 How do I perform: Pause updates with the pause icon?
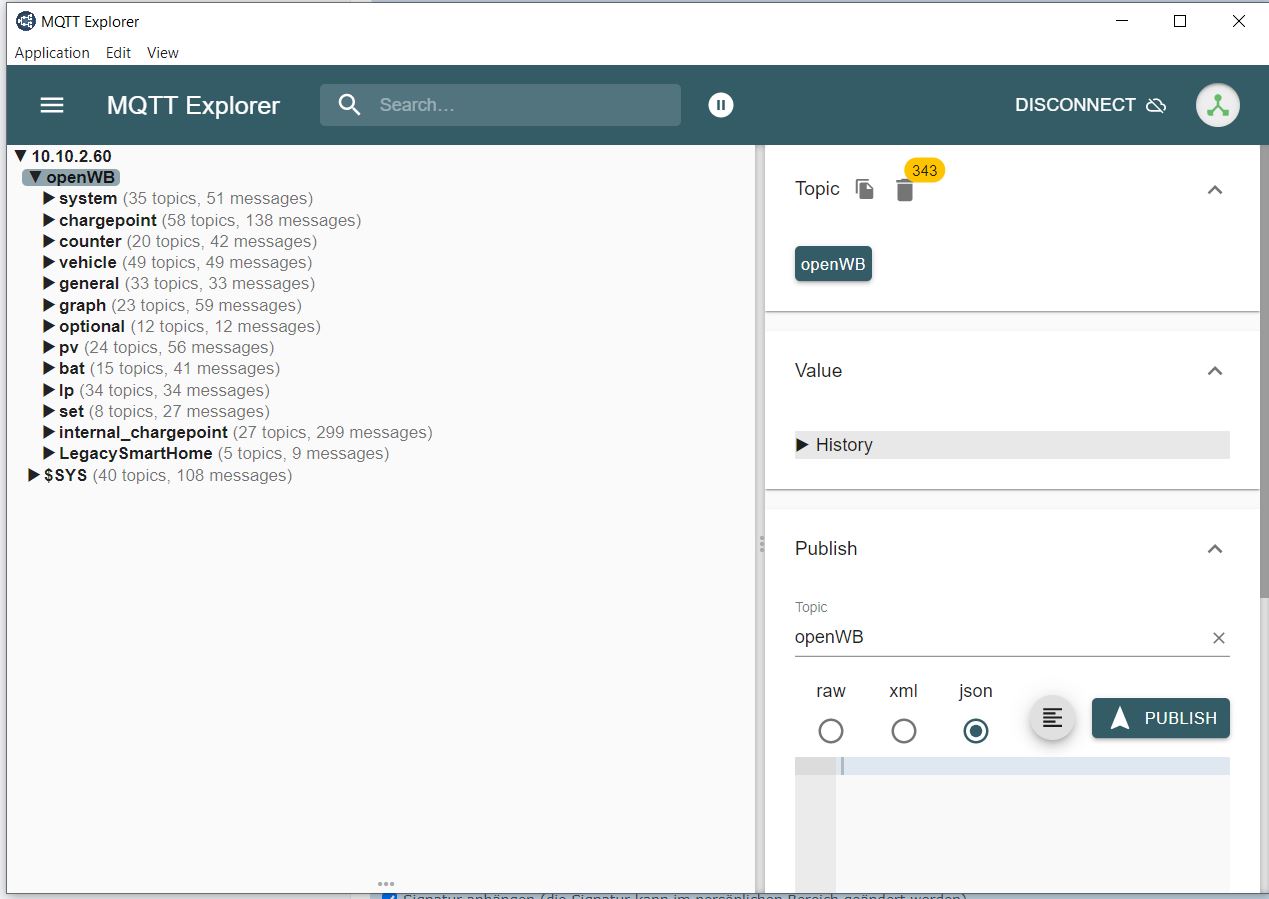coord(721,105)
